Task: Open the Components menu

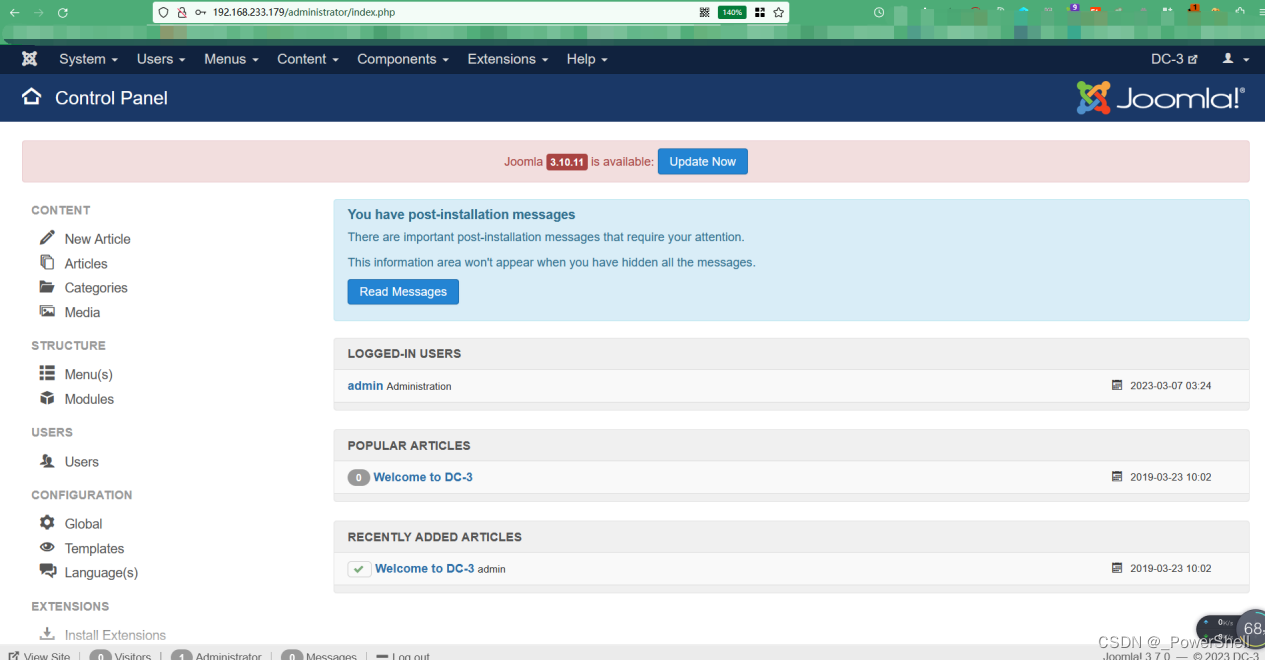Action: click(403, 59)
